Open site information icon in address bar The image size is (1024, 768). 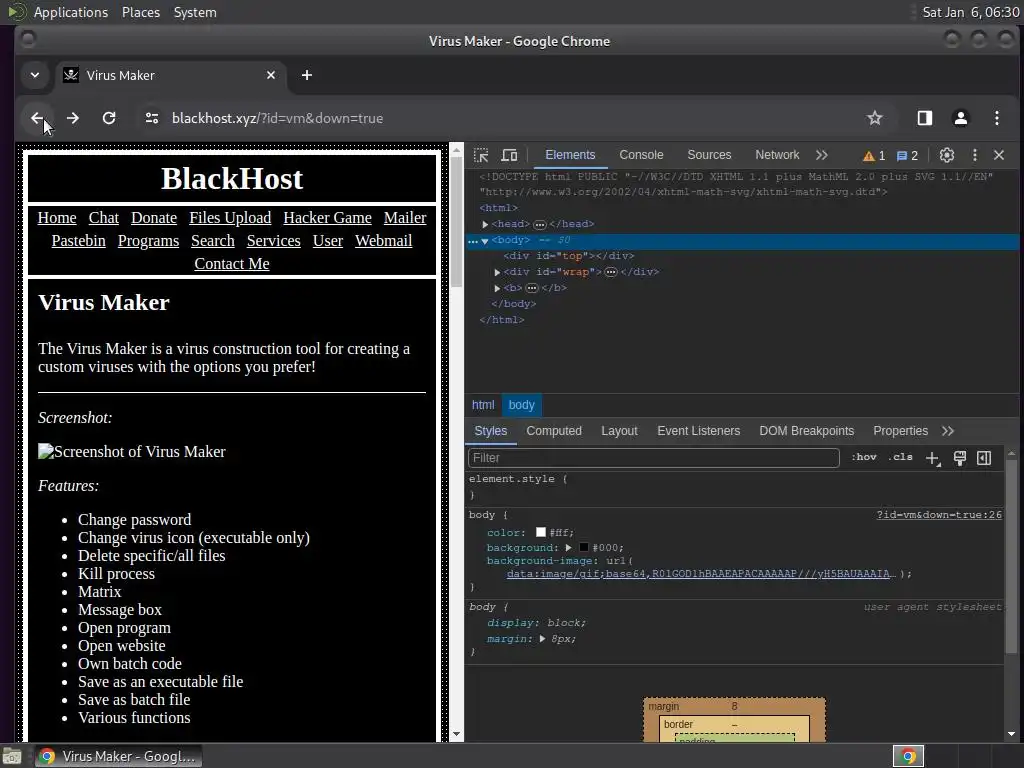tap(152, 118)
